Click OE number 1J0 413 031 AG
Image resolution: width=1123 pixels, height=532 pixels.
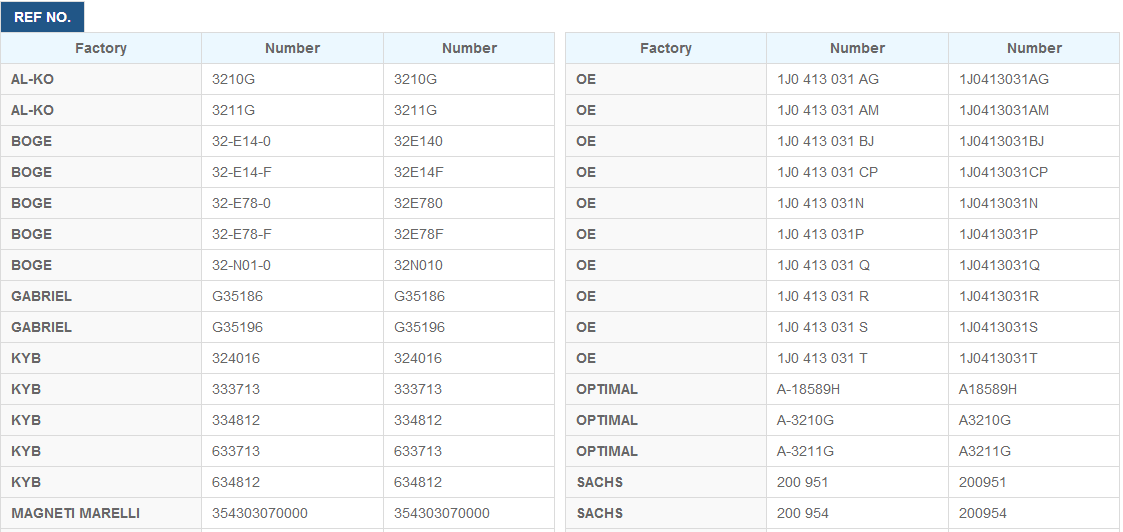pyautogui.click(x=857, y=79)
